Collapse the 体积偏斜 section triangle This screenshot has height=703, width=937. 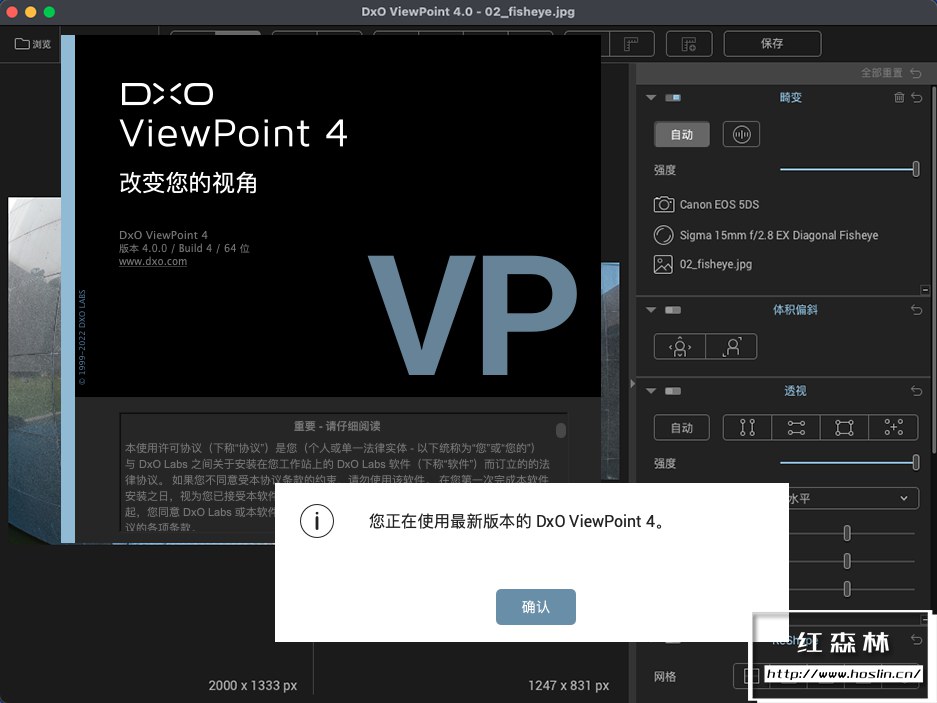coord(651,310)
